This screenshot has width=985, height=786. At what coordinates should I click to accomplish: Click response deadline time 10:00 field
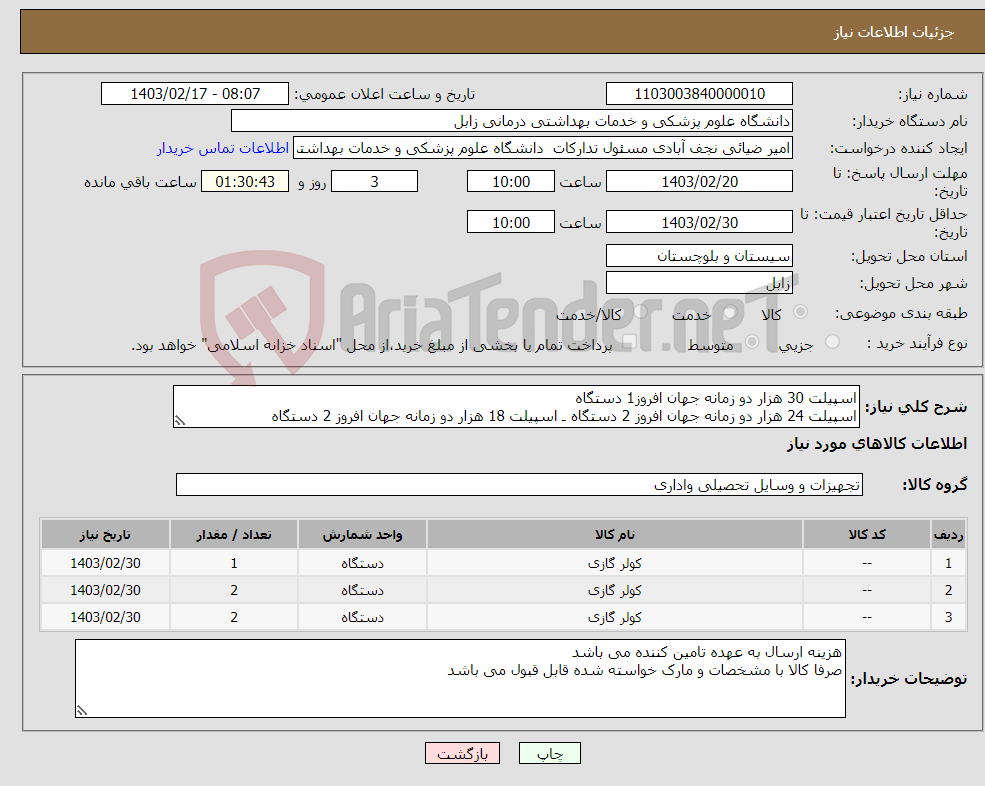click(511, 182)
